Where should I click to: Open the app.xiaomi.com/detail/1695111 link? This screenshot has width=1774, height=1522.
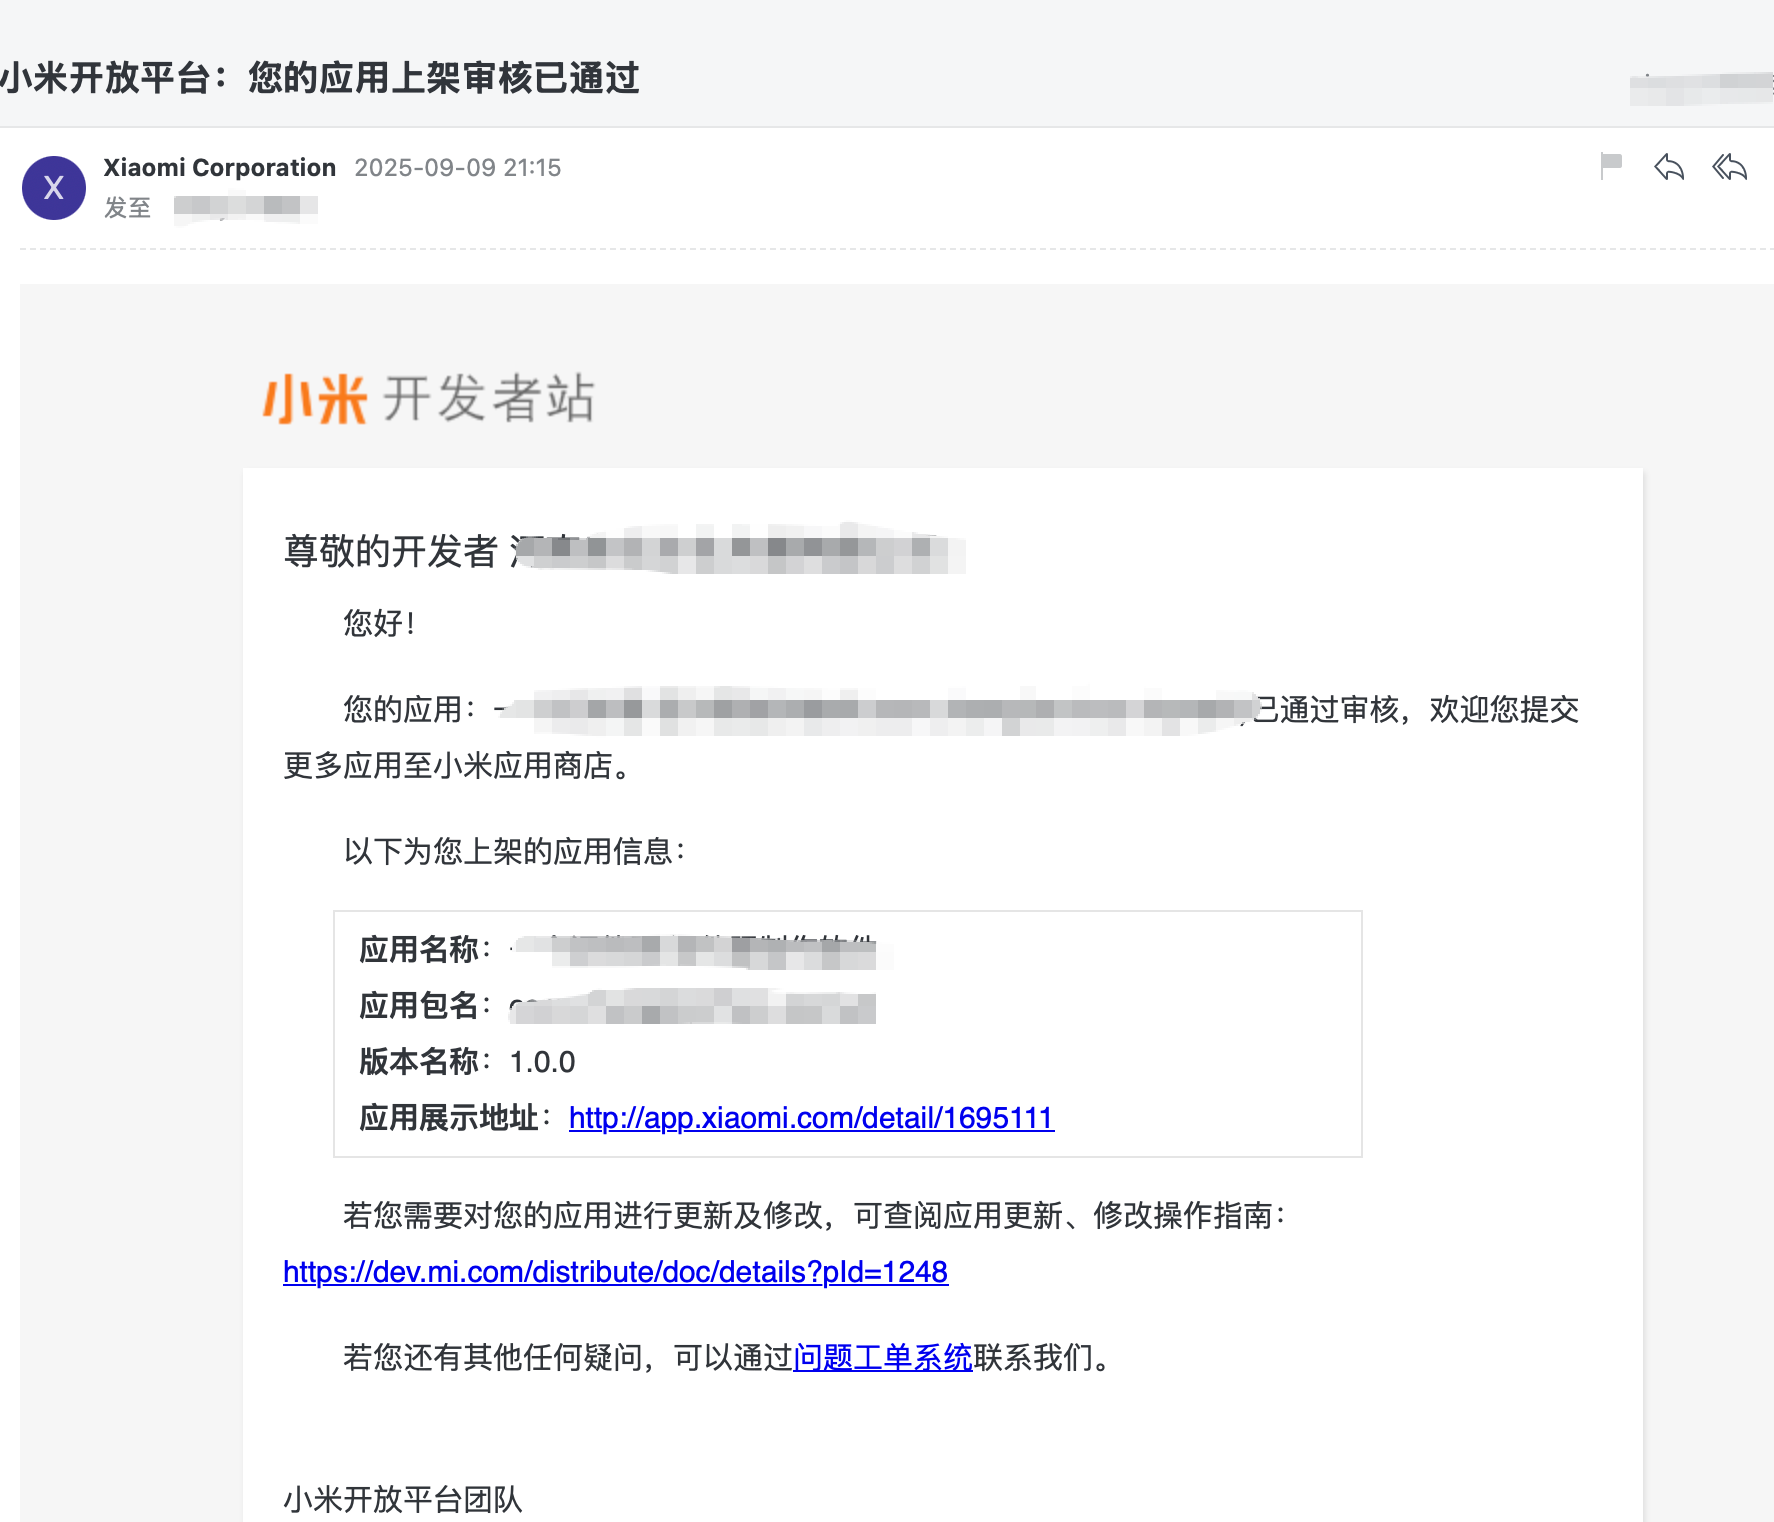click(x=811, y=1117)
